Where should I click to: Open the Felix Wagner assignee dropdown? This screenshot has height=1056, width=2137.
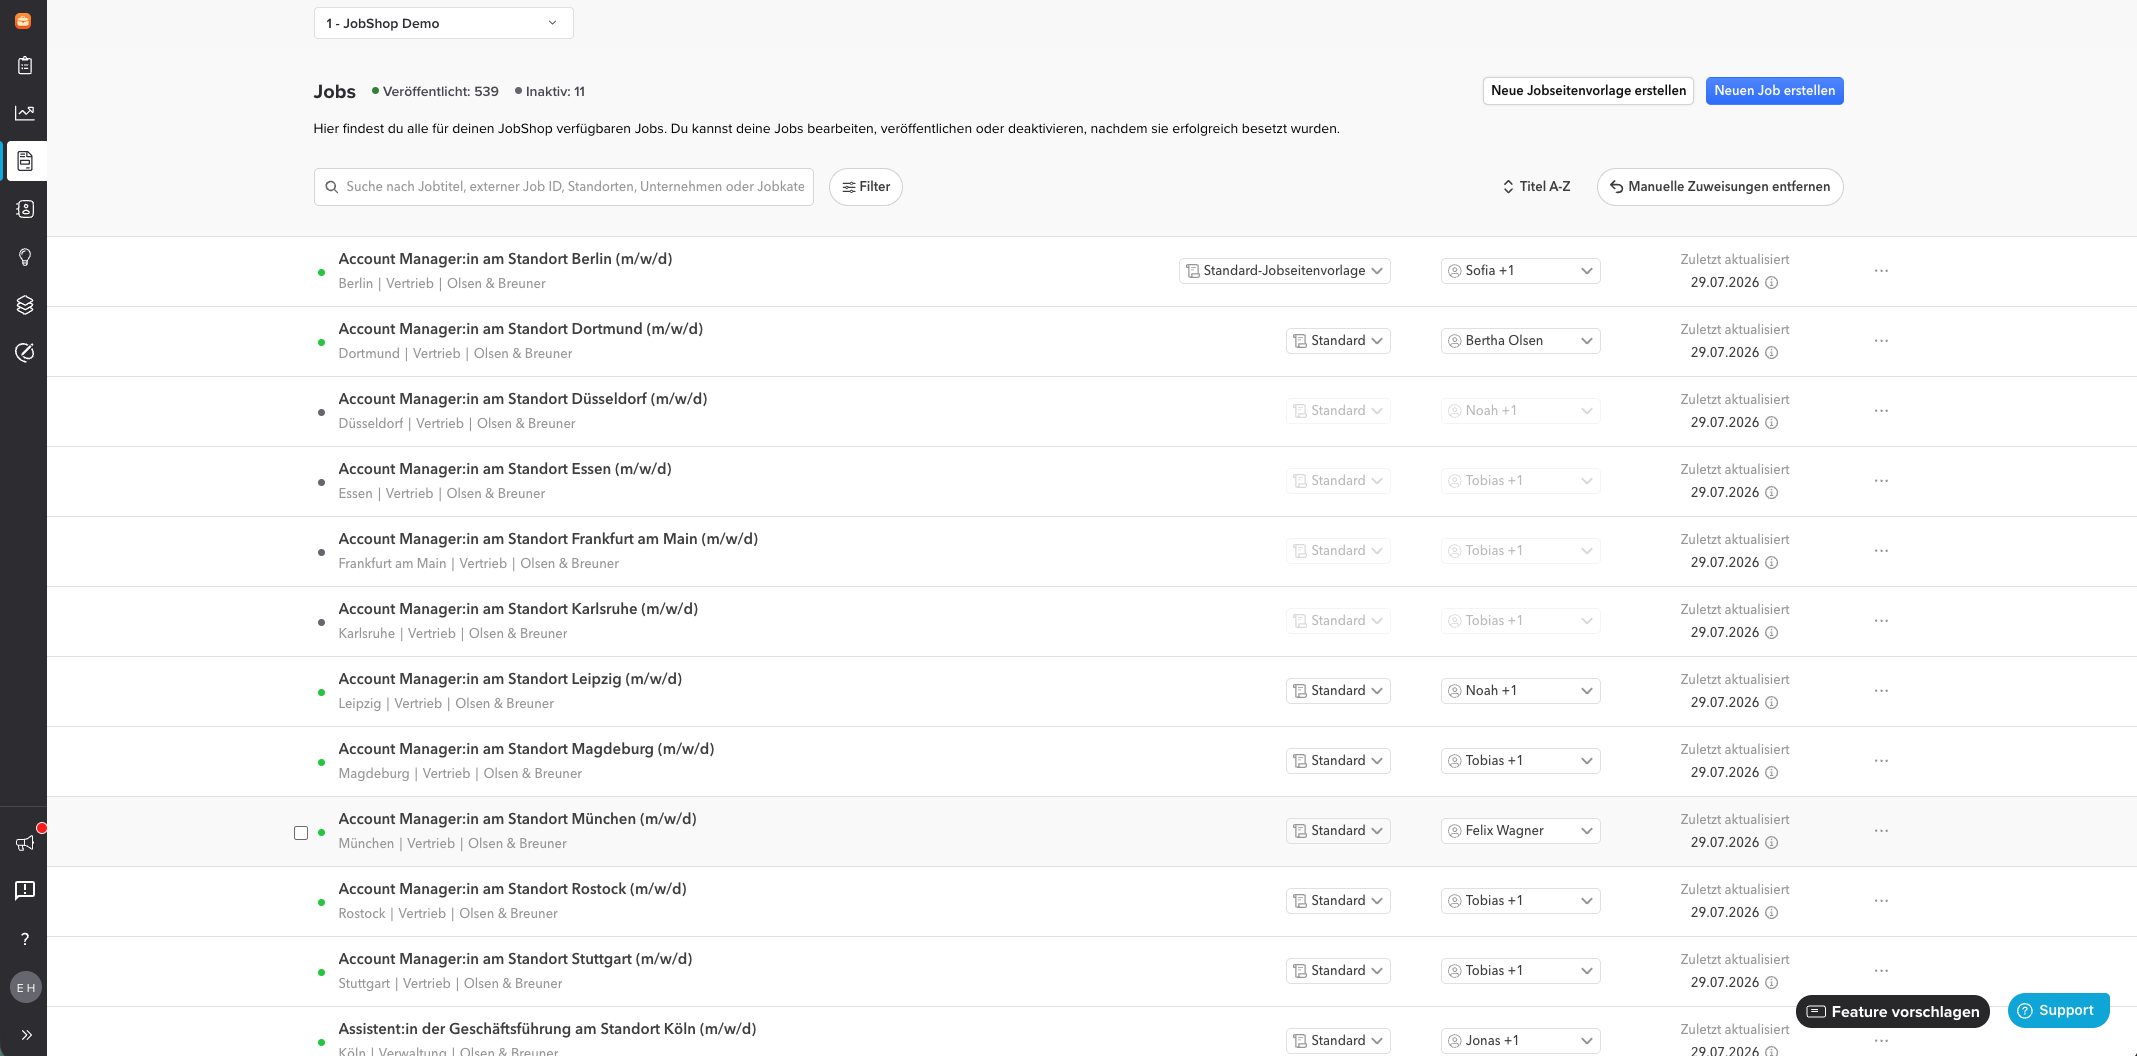pyautogui.click(x=1520, y=831)
